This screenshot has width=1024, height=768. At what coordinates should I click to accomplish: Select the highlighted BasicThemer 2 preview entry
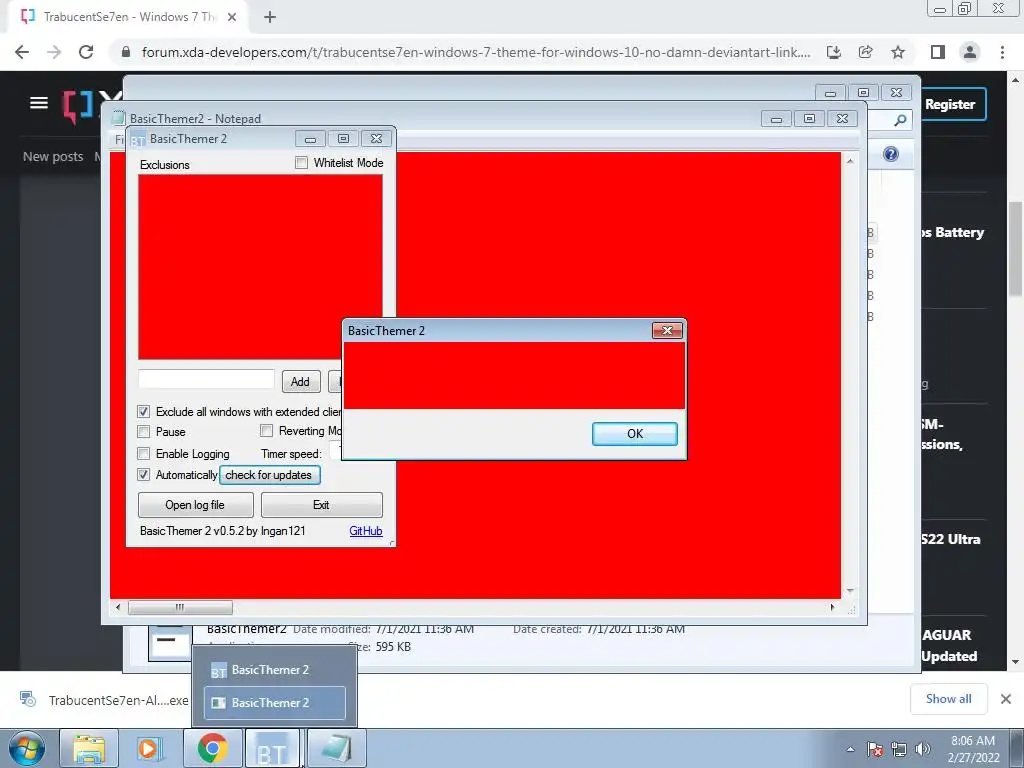[x=275, y=703]
